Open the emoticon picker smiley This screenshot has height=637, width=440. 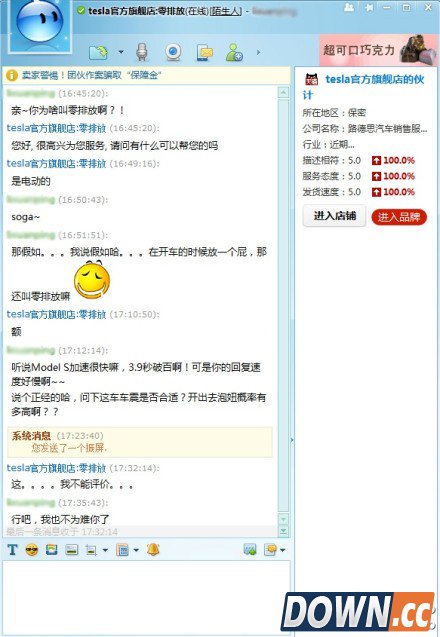point(32,550)
